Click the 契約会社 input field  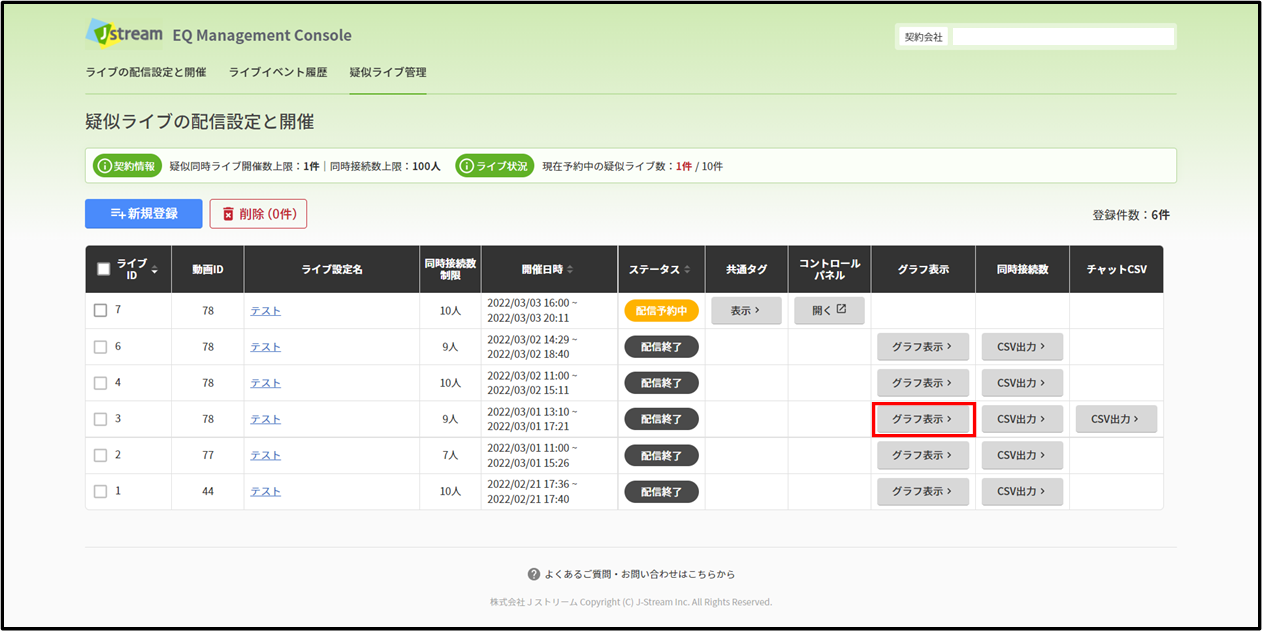[1063, 36]
